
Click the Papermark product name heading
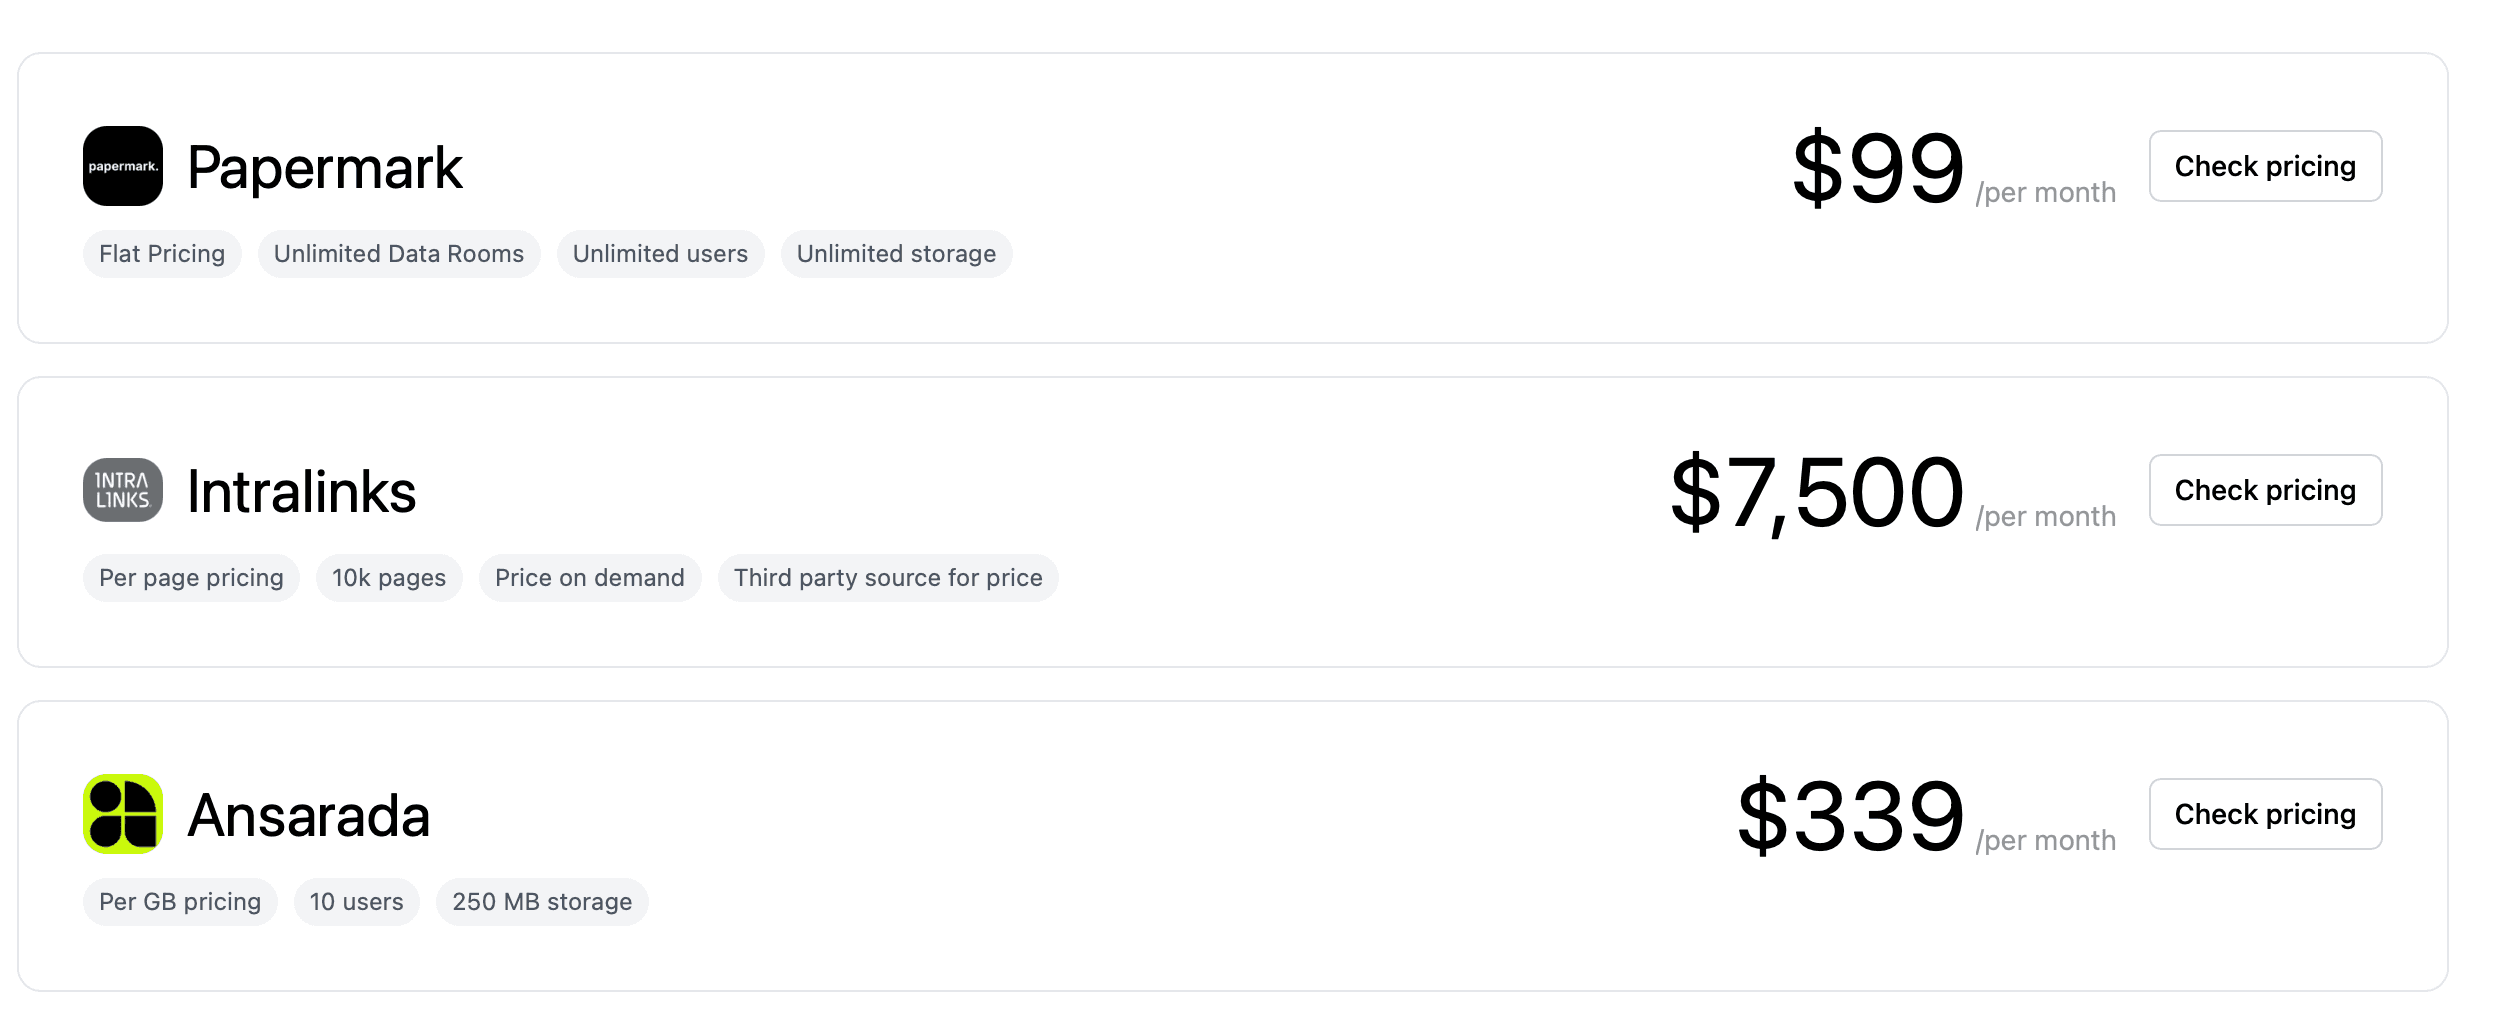point(324,165)
